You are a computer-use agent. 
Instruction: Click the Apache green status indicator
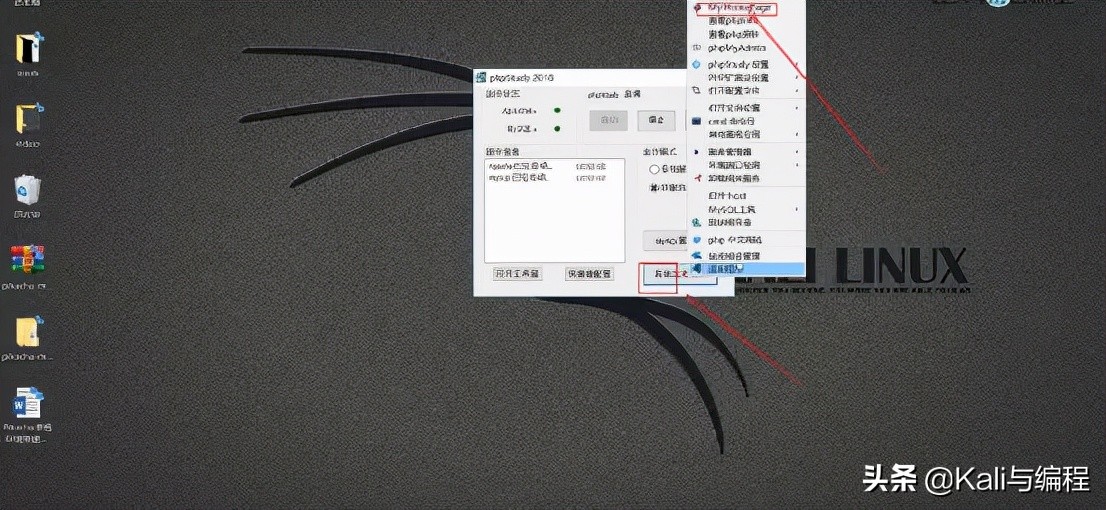click(x=557, y=110)
